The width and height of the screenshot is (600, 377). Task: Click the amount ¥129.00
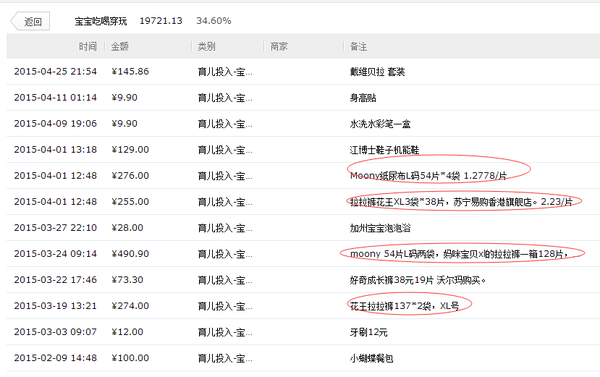130,150
